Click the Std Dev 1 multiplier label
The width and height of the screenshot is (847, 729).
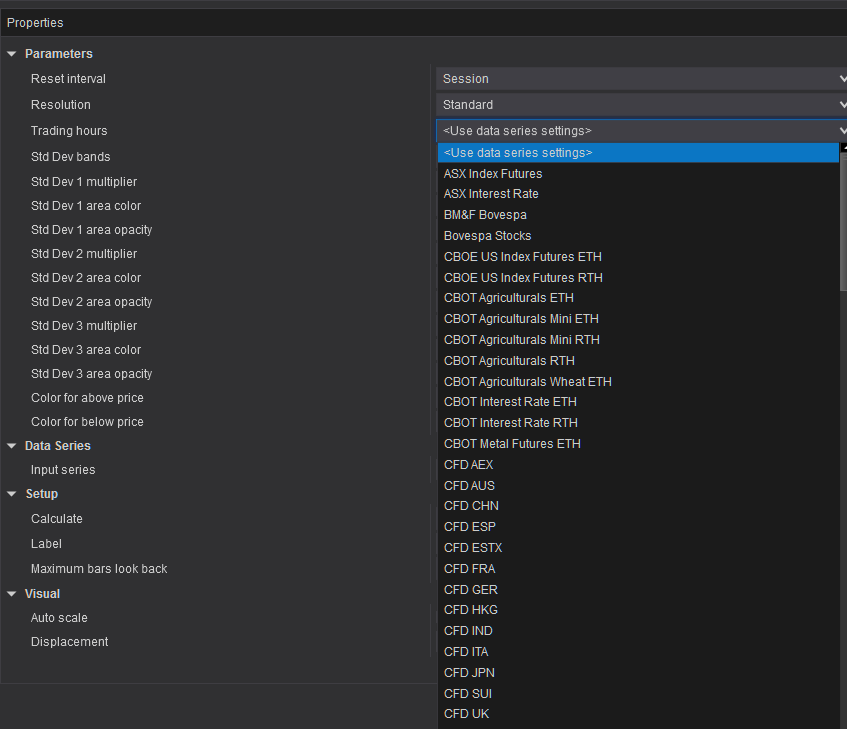click(x=84, y=182)
